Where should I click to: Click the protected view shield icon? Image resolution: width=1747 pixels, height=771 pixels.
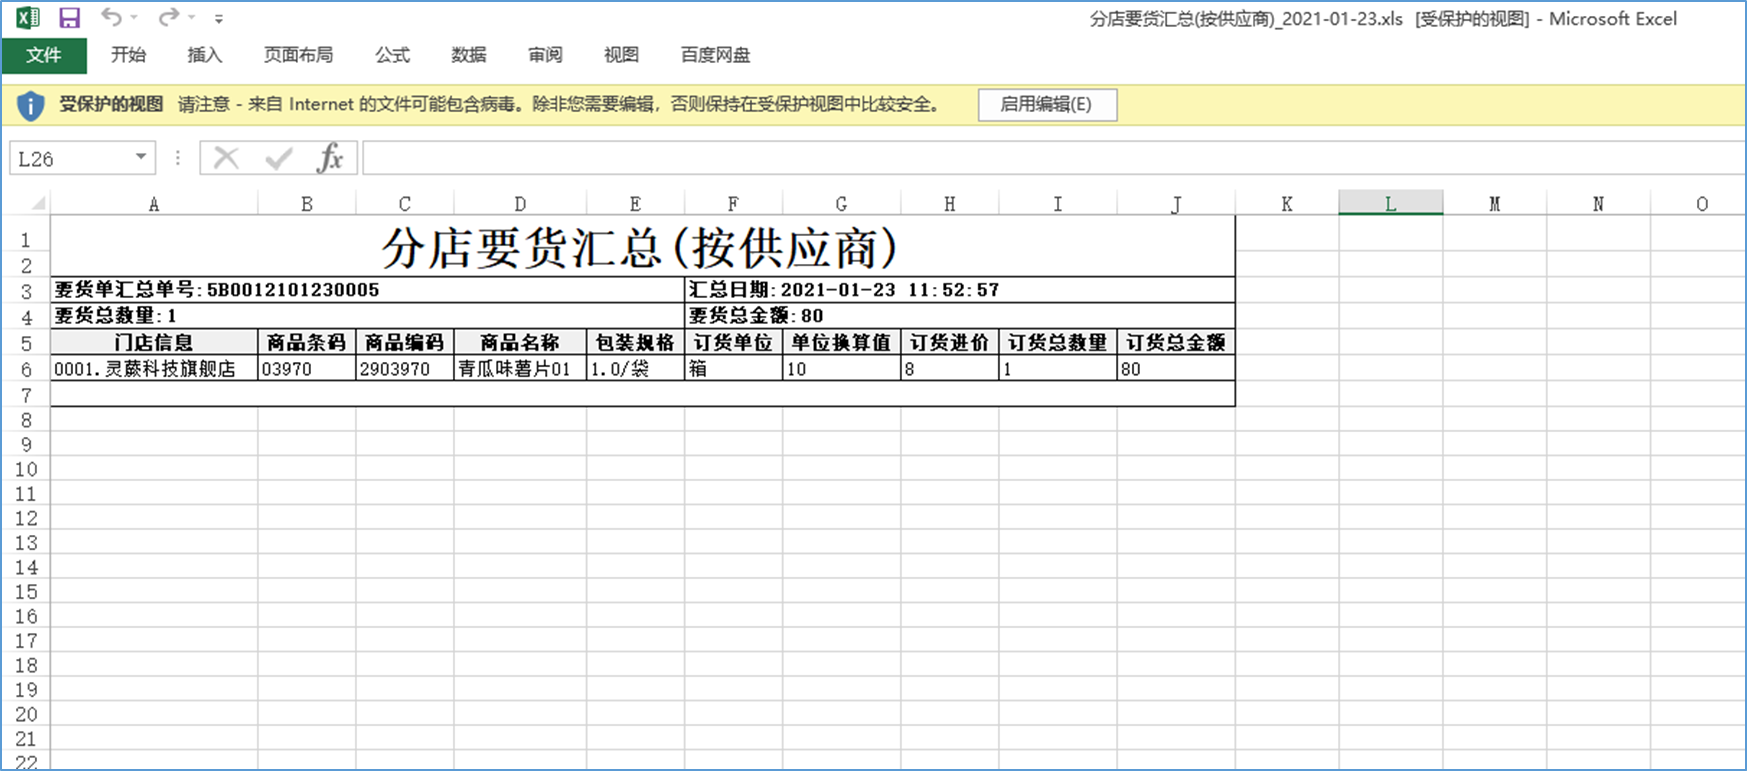(x=31, y=105)
